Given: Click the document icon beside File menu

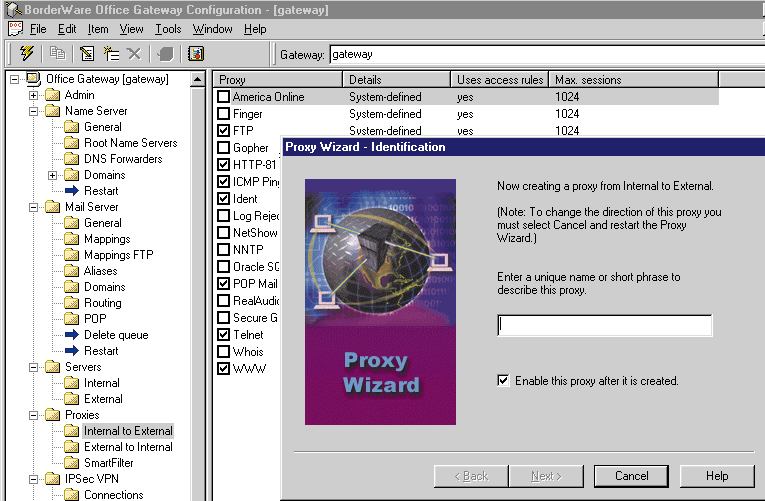Looking at the screenshot, I should coord(15,29).
